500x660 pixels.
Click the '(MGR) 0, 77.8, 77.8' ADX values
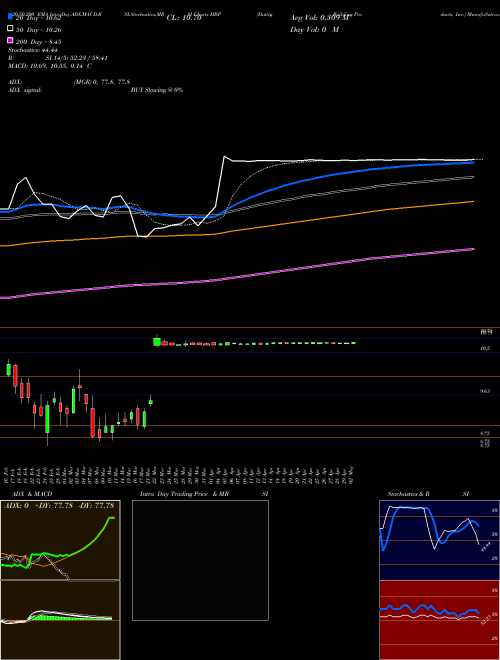pos(101,82)
